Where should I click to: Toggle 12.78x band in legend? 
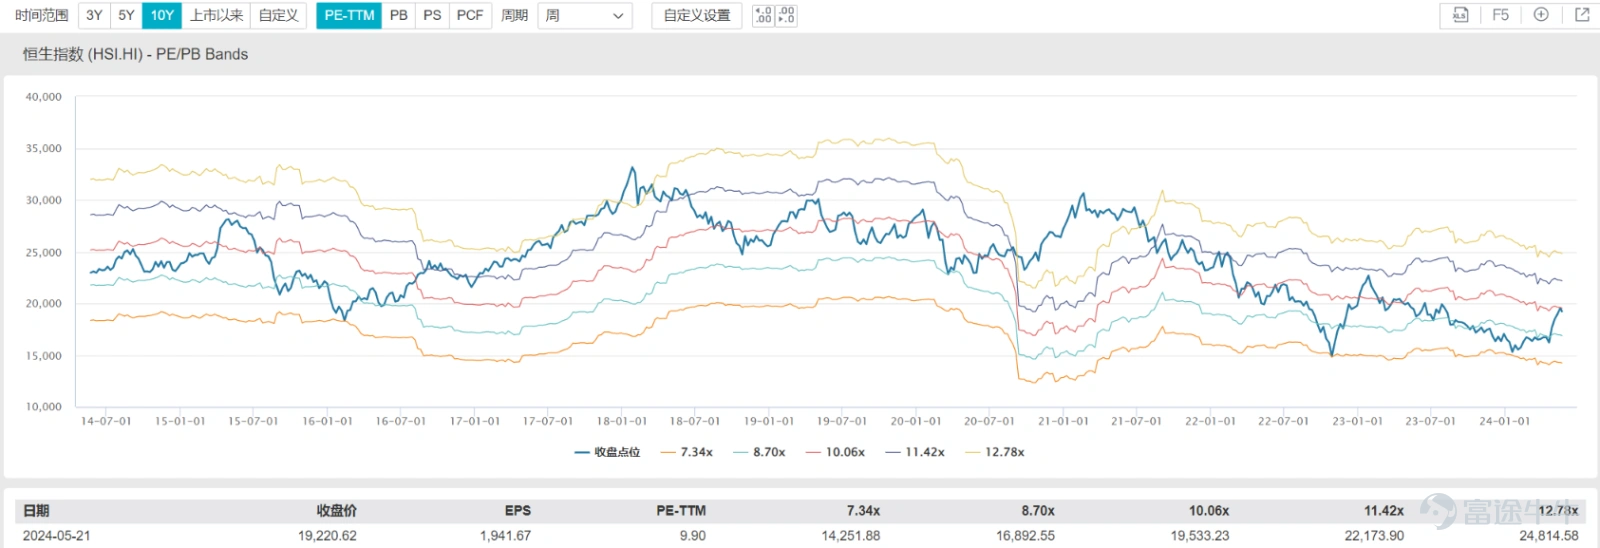click(x=995, y=452)
